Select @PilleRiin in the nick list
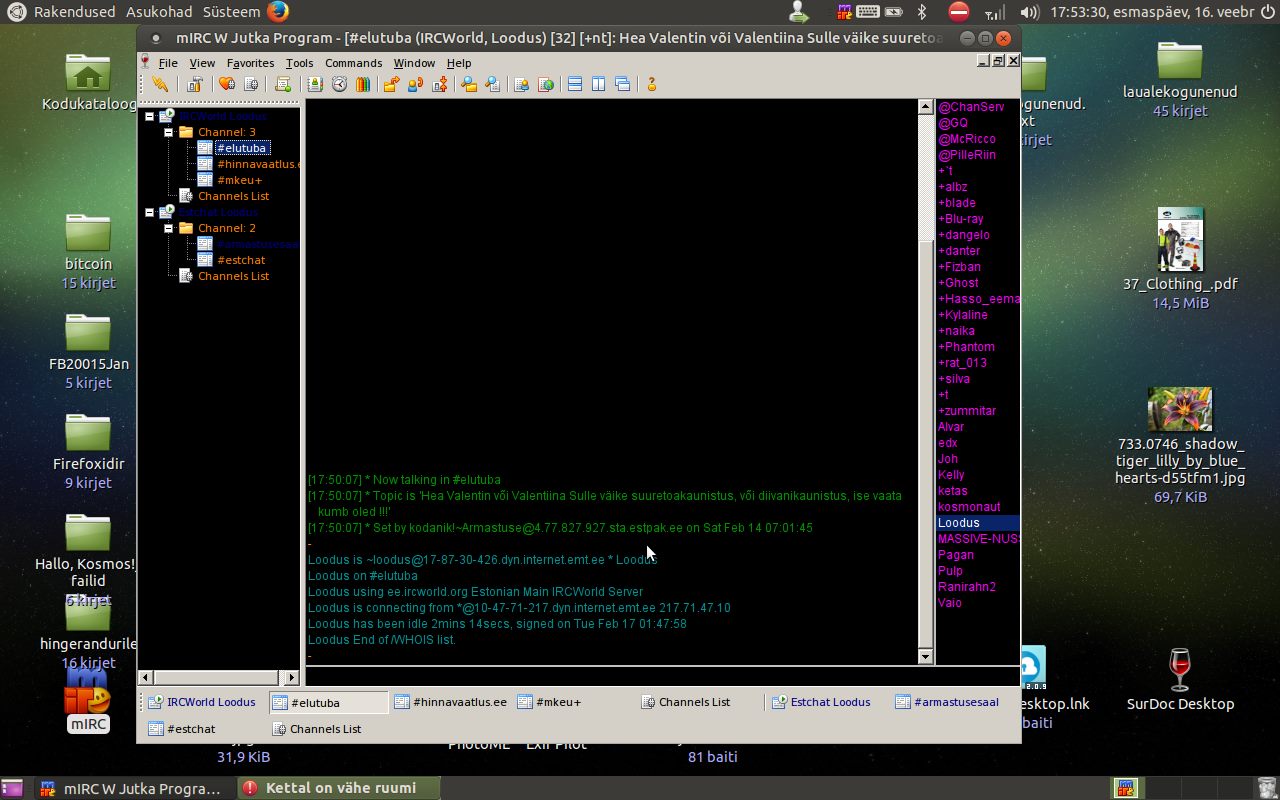This screenshot has height=800, width=1280. 967,155
